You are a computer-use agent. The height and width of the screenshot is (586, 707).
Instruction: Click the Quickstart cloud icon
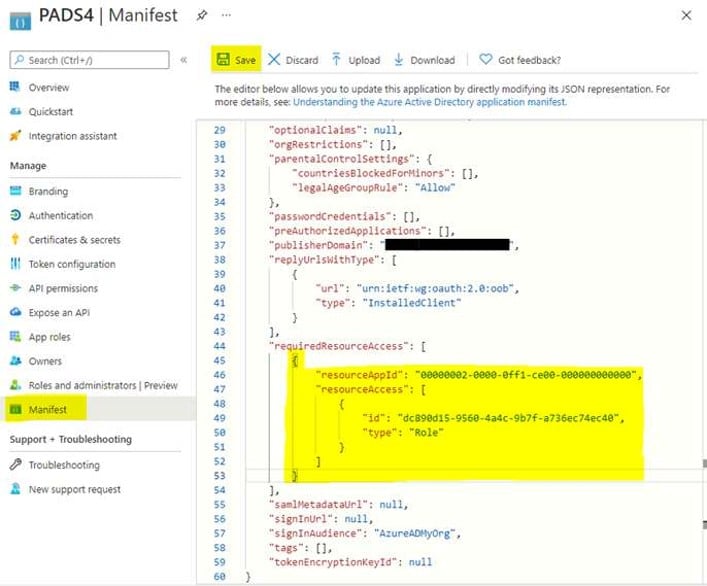point(15,111)
